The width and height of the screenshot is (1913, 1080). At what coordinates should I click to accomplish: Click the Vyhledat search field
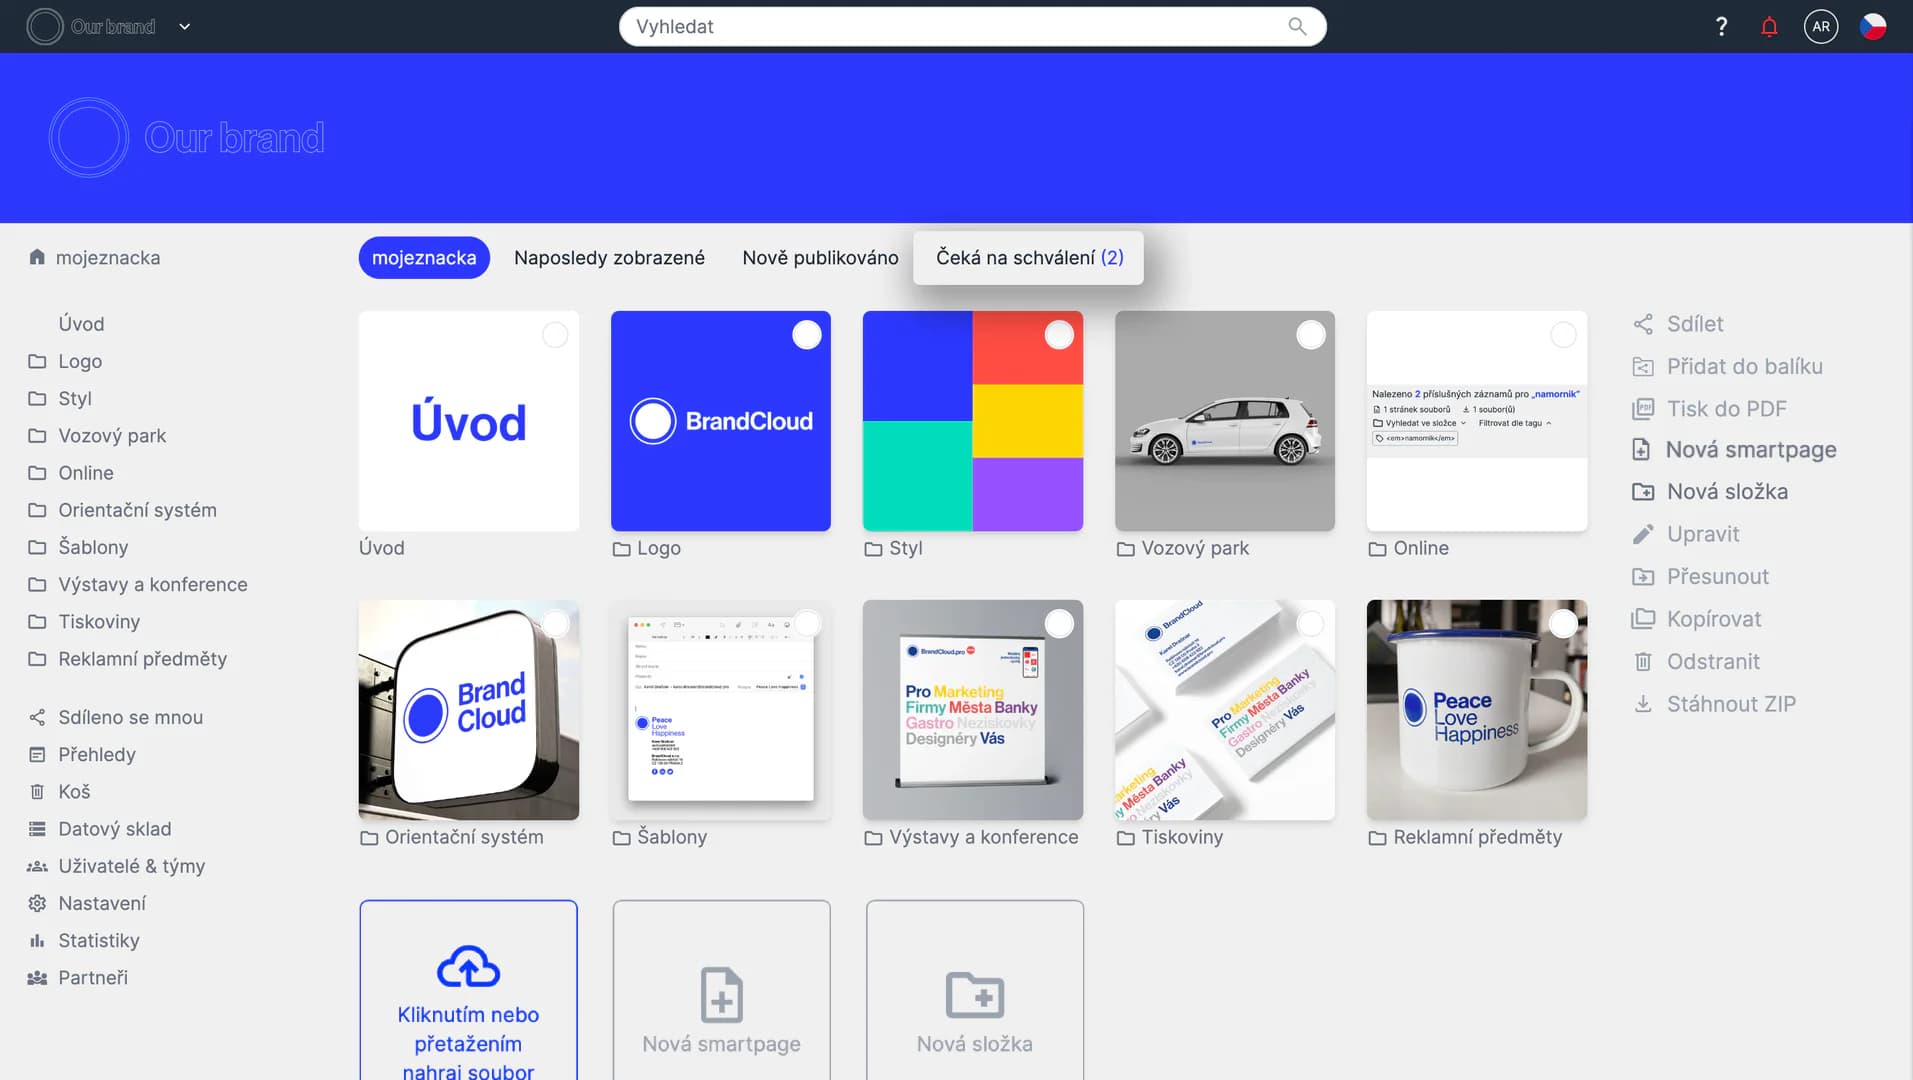pos(950,27)
